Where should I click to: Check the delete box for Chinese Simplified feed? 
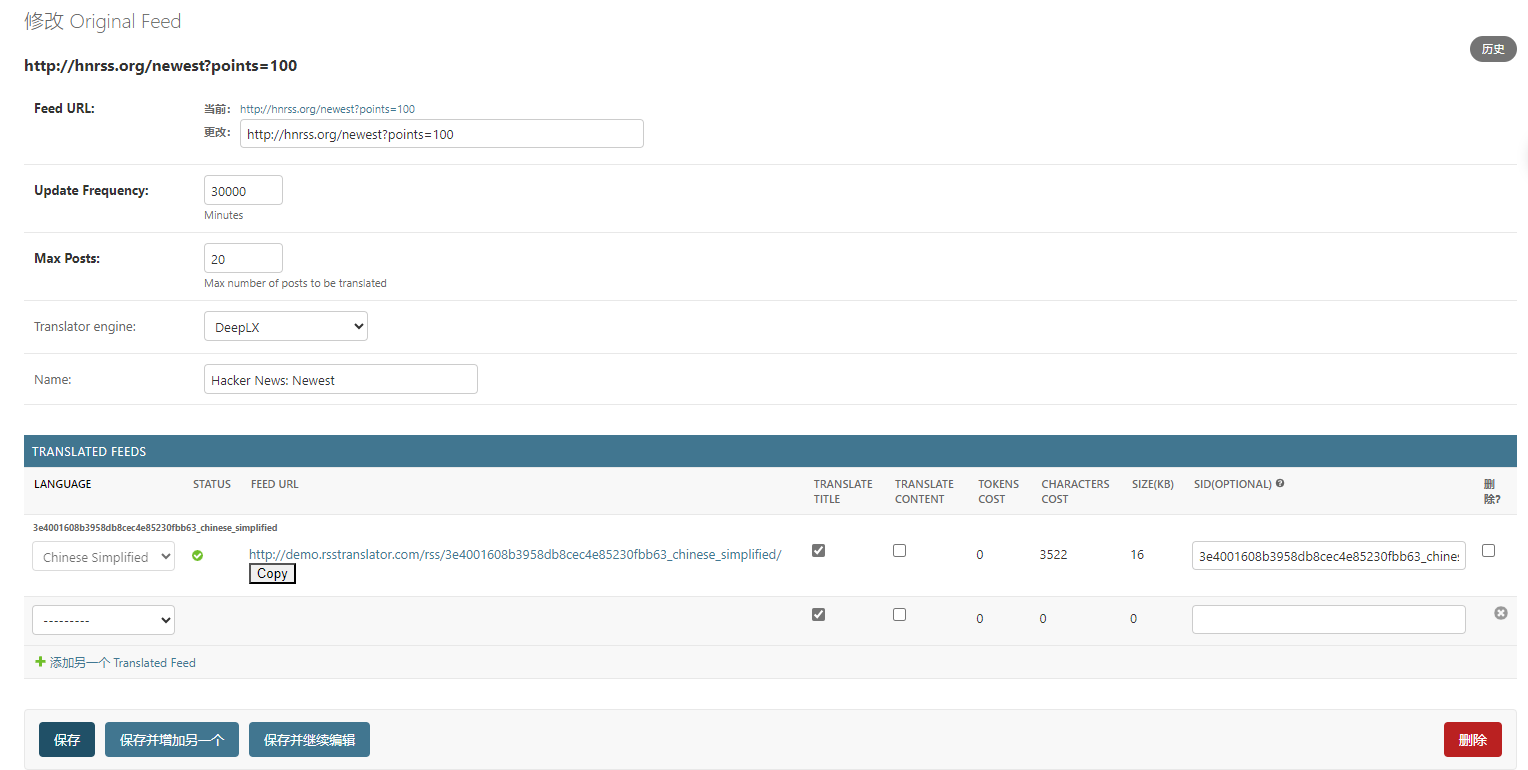(x=1488, y=550)
